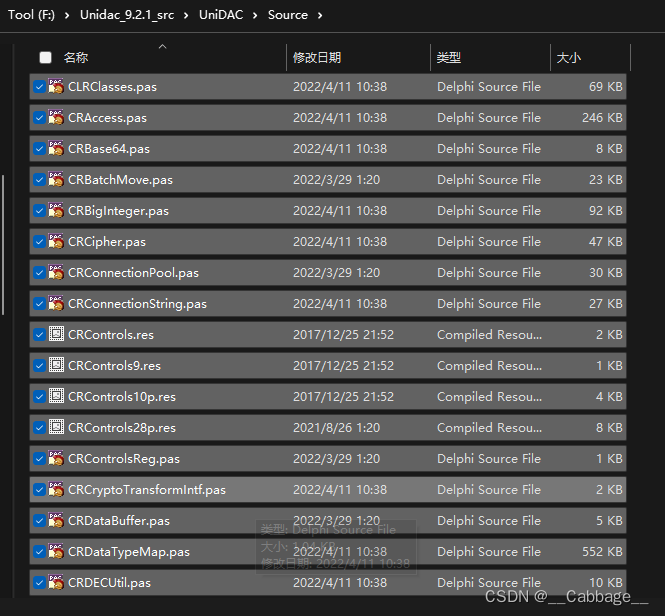
Task: Click the 246 KB size cell
Action: click(602, 118)
